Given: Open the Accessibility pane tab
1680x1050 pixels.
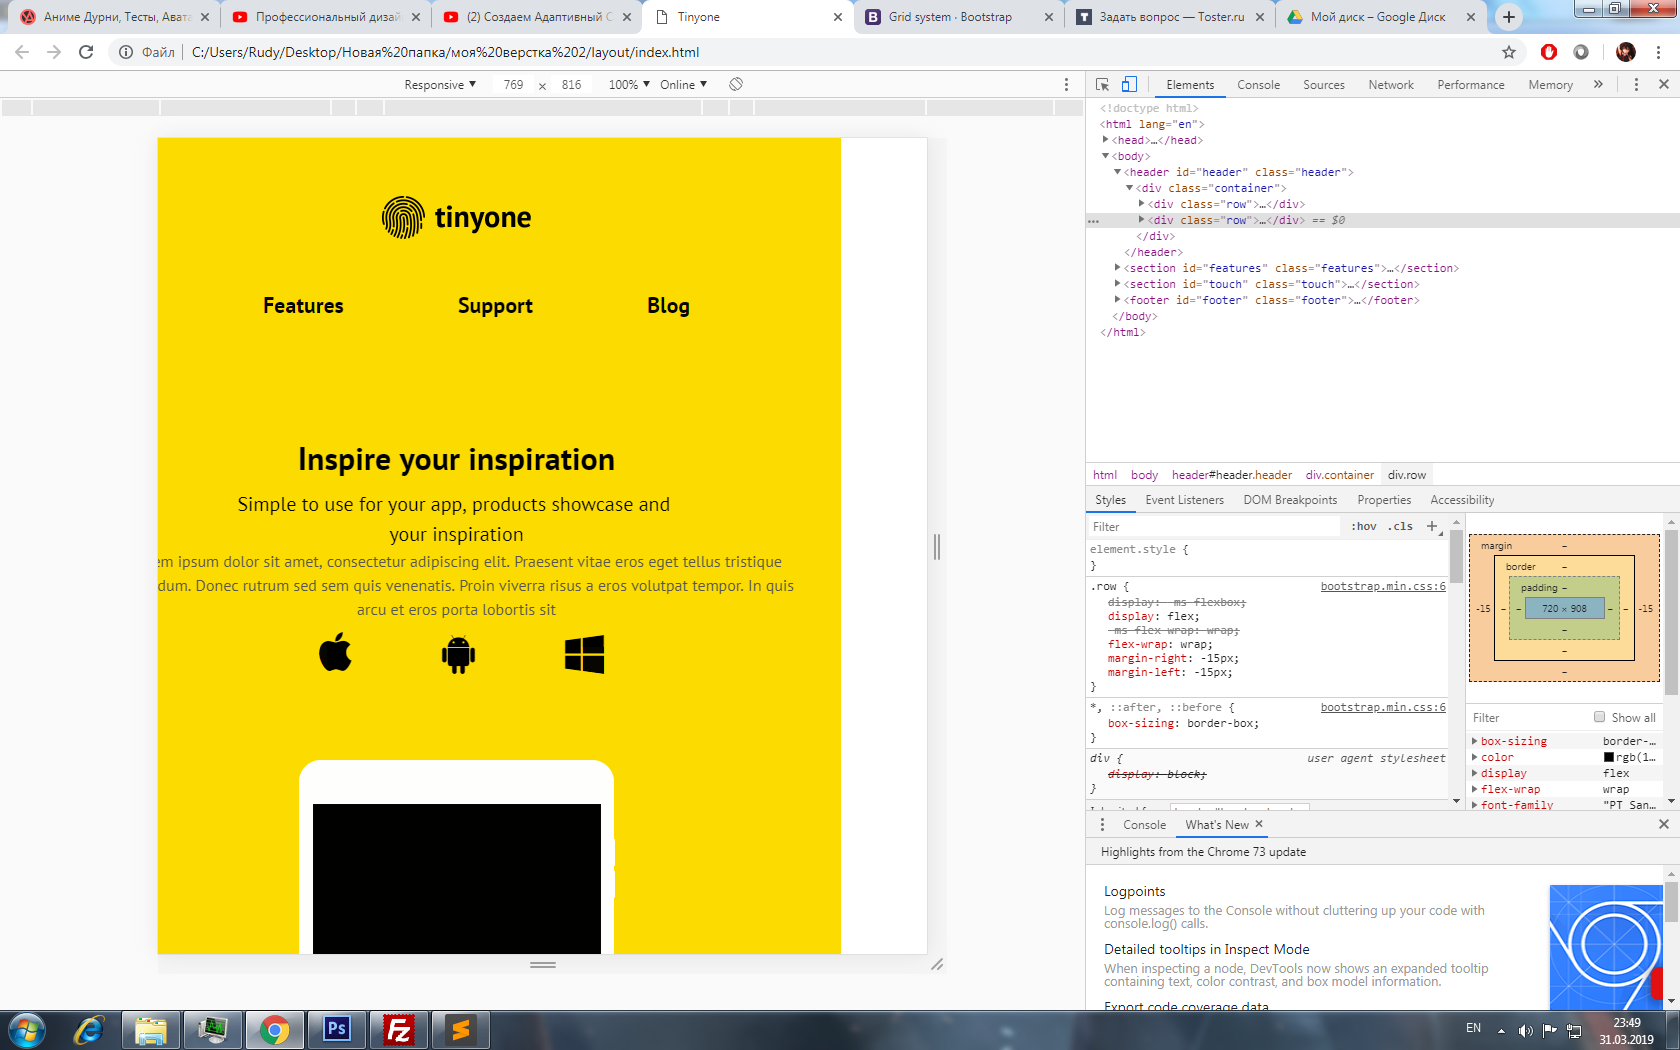Looking at the screenshot, I should (x=1462, y=500).
